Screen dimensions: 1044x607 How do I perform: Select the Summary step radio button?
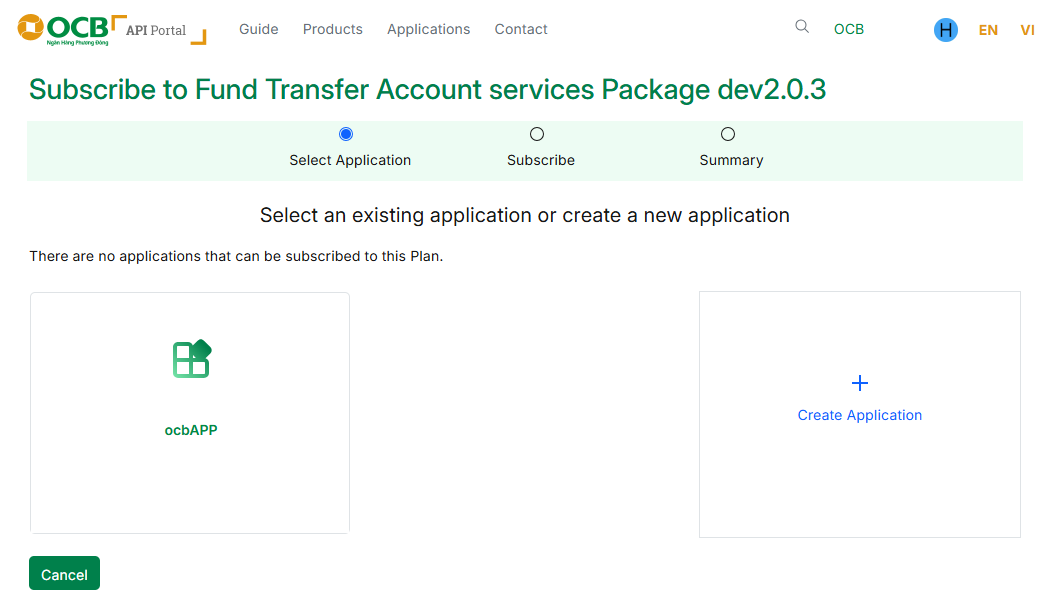(x=728, y=134)
